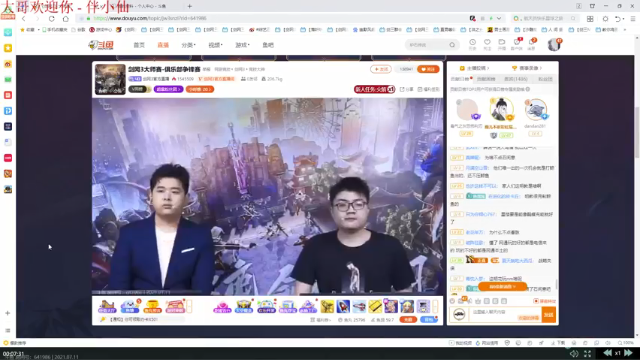This screenshot has height=360, width=640.
Task: Click the magnifier icon in search box
Action: tap(452, 45)
